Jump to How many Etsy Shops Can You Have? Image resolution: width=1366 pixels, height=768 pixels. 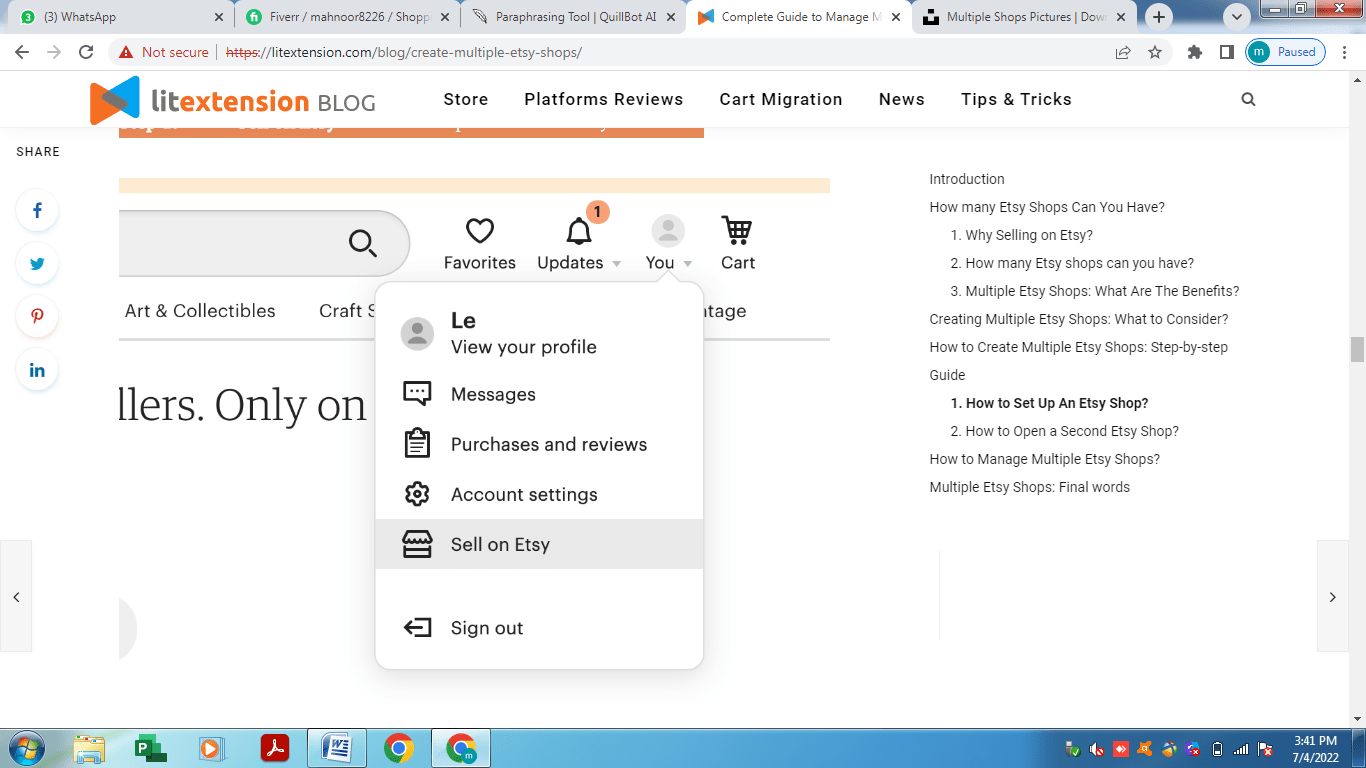[1047, 207]
